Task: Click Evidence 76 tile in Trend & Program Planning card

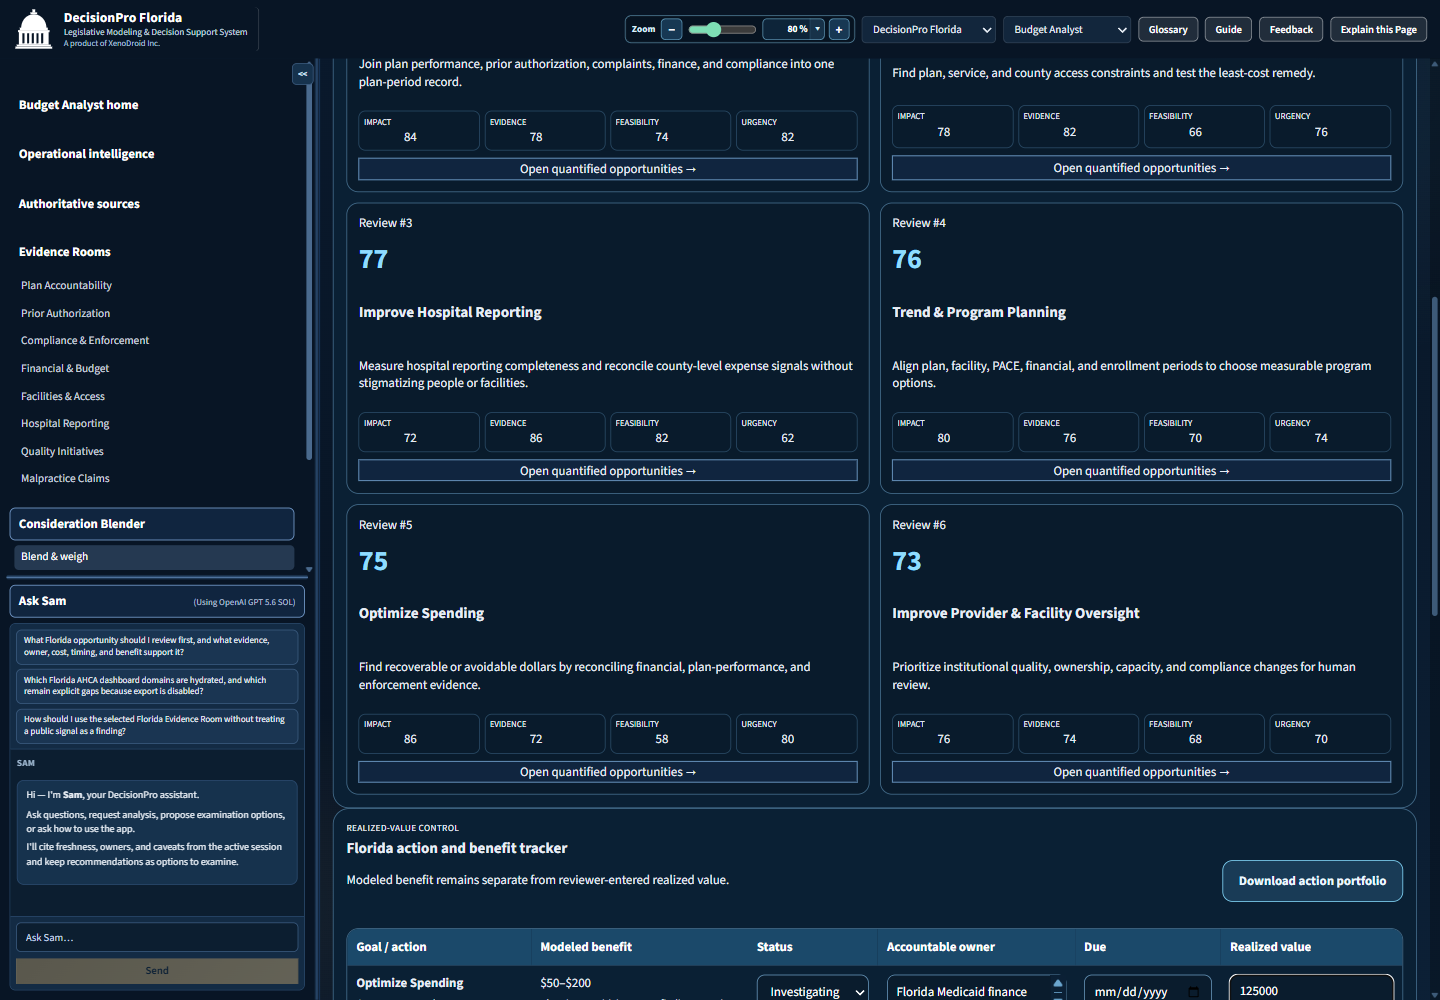Action: (1078, 432)
